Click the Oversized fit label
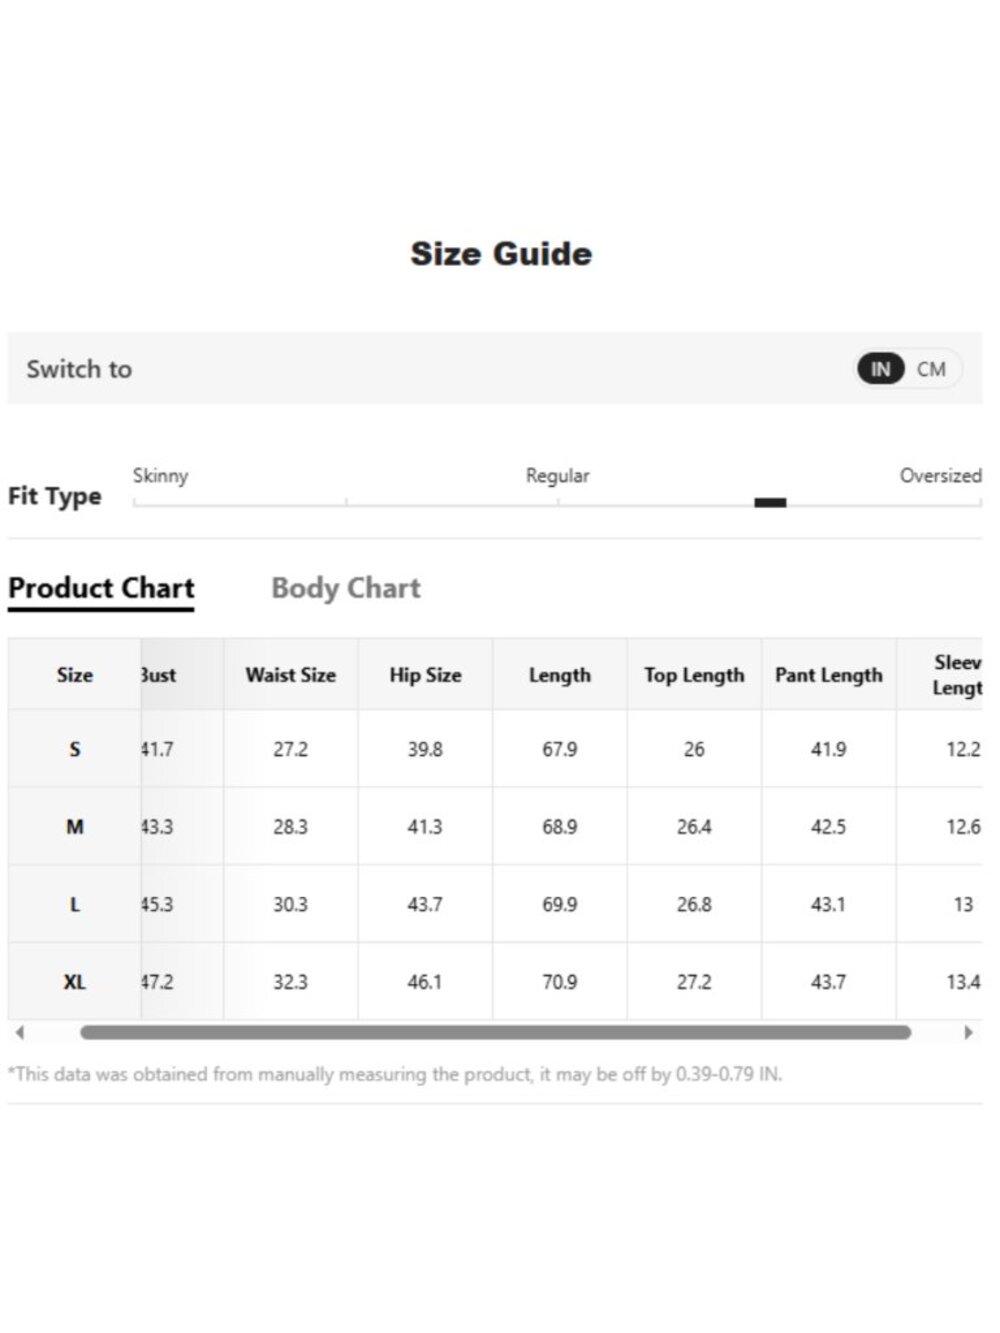This screenshot has height=1333, width=1000. [940, 476]
